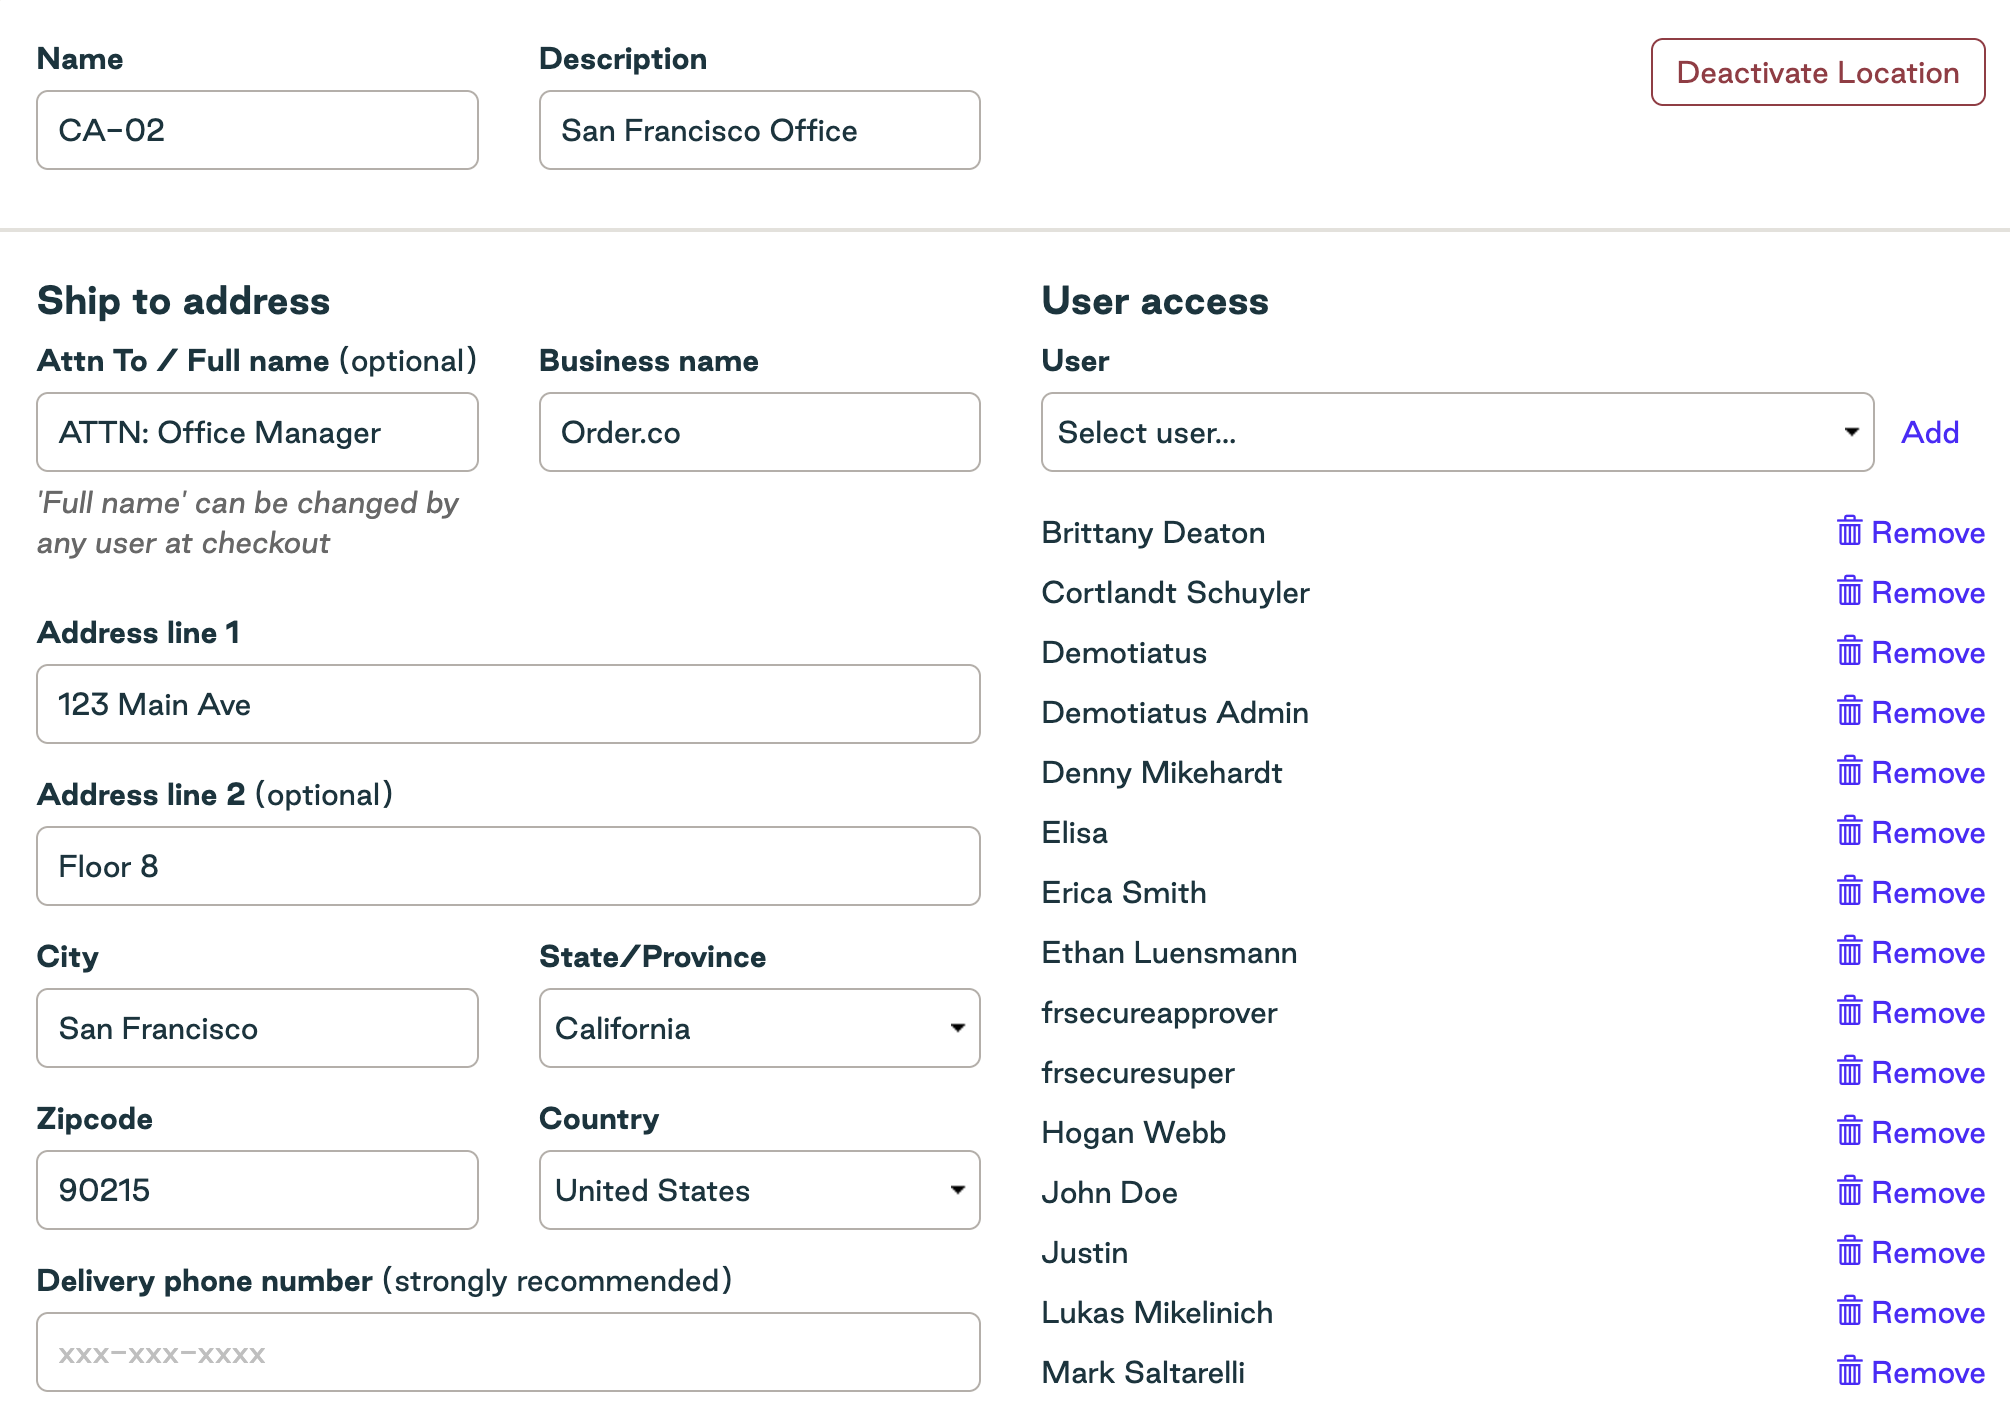Click Address line 2 field Floor 8
This screenshot has height=1406, width=2010.
click(x=508, y=866)
